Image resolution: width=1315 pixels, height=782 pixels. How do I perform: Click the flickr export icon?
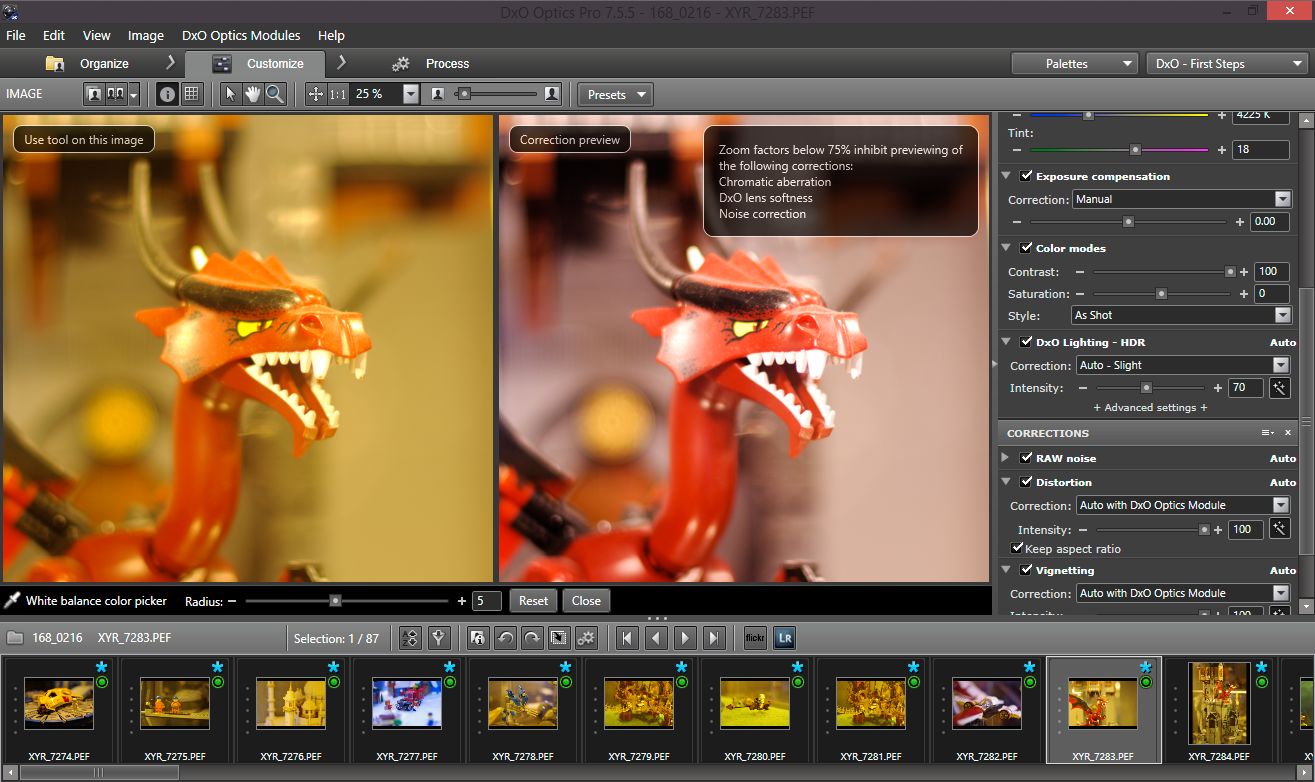pyautogui.click(x=755, y=638)
